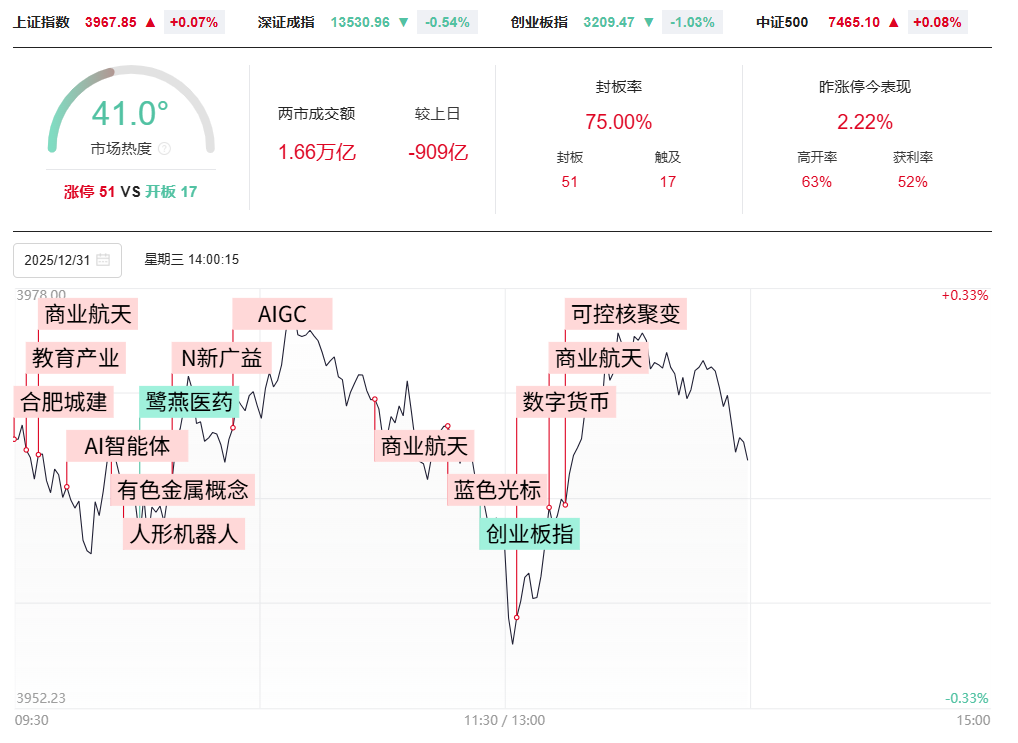The image size is (1018, 743).
Task: Click the green down arrow beside 深证成指
Action: [x=402, y=22]
